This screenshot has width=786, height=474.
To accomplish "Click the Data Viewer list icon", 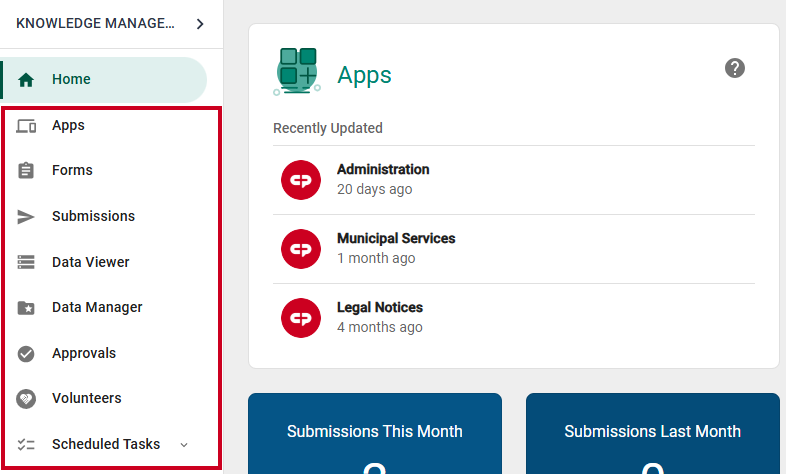I will pyautogui.click(x=26, y=262).
